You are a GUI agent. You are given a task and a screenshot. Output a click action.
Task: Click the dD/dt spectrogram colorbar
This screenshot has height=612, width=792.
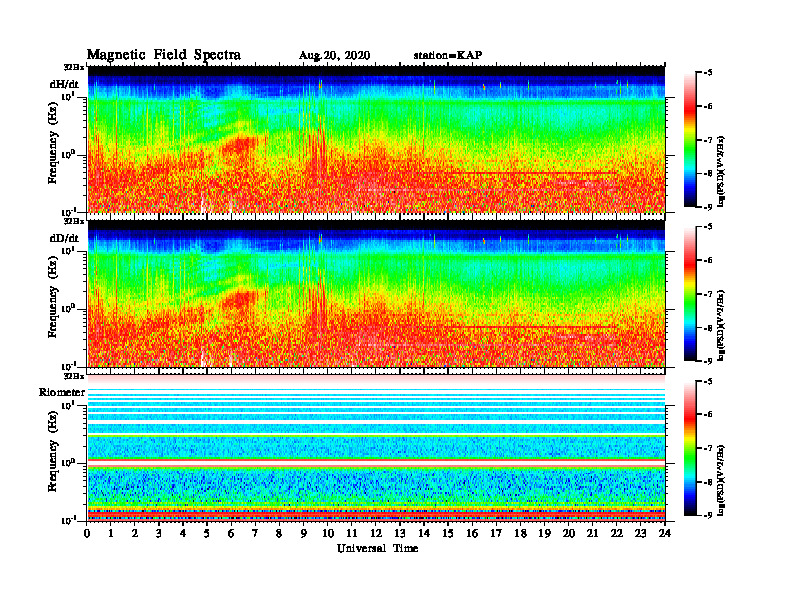click(x=690, y=294)
